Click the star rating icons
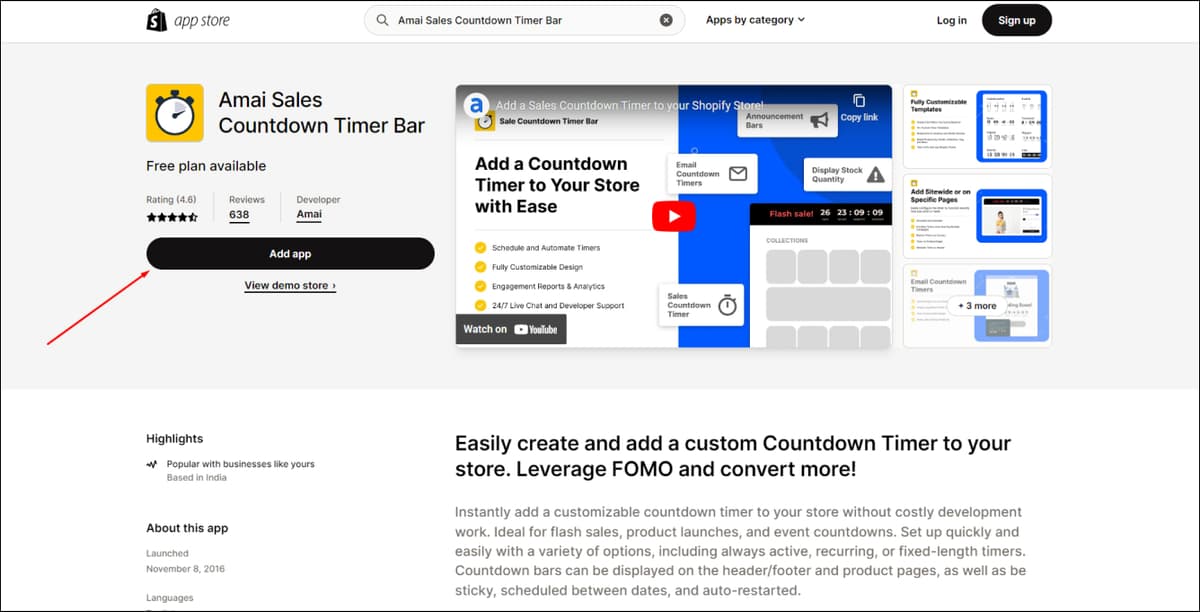 172,217
